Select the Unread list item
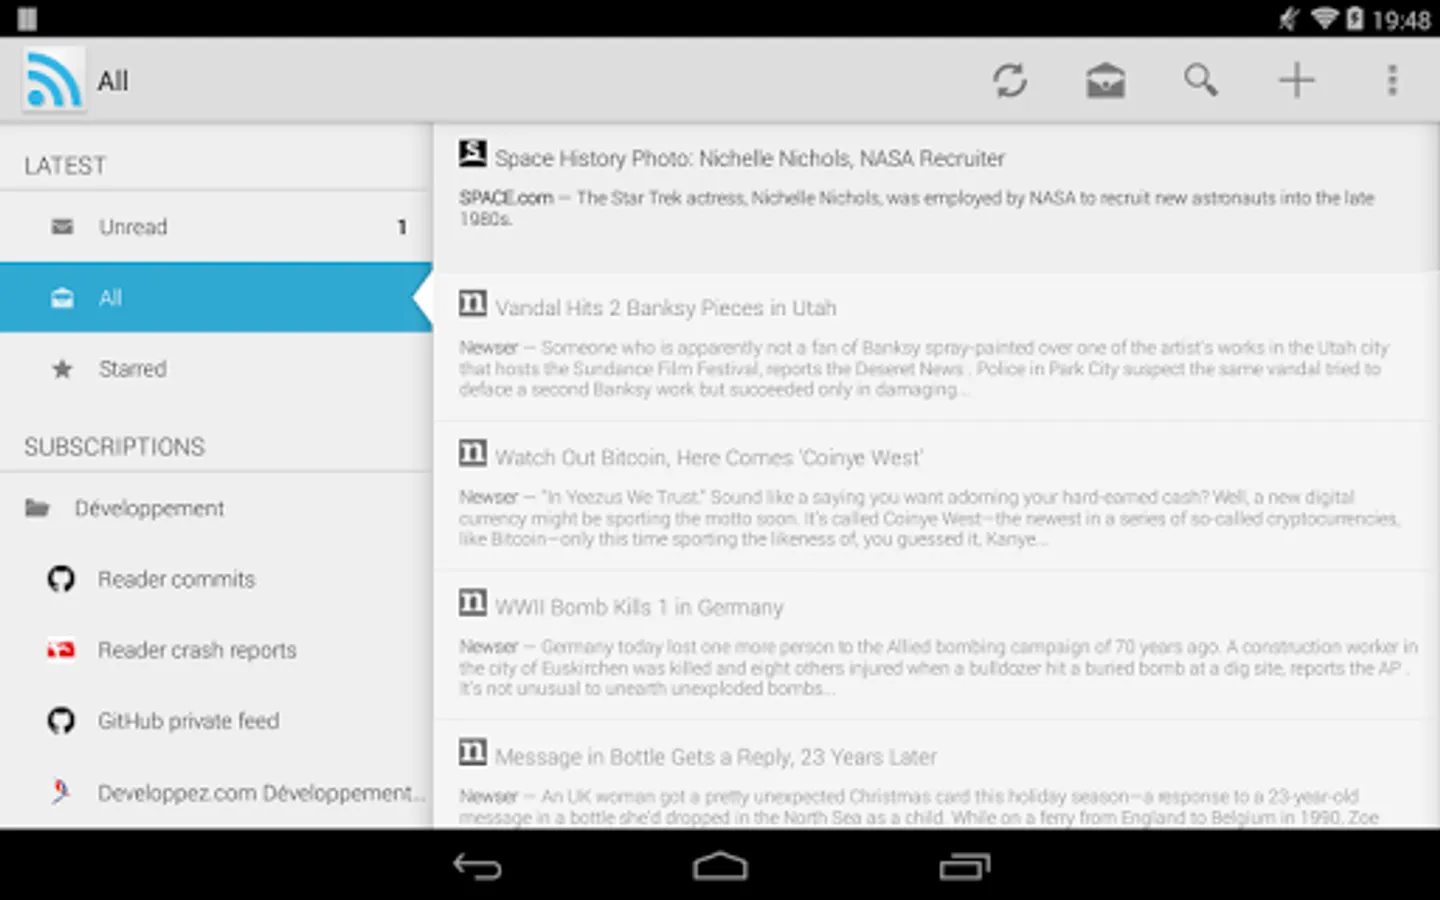The height and width of the screenshot is (900, 1440). tap(216, 227)
